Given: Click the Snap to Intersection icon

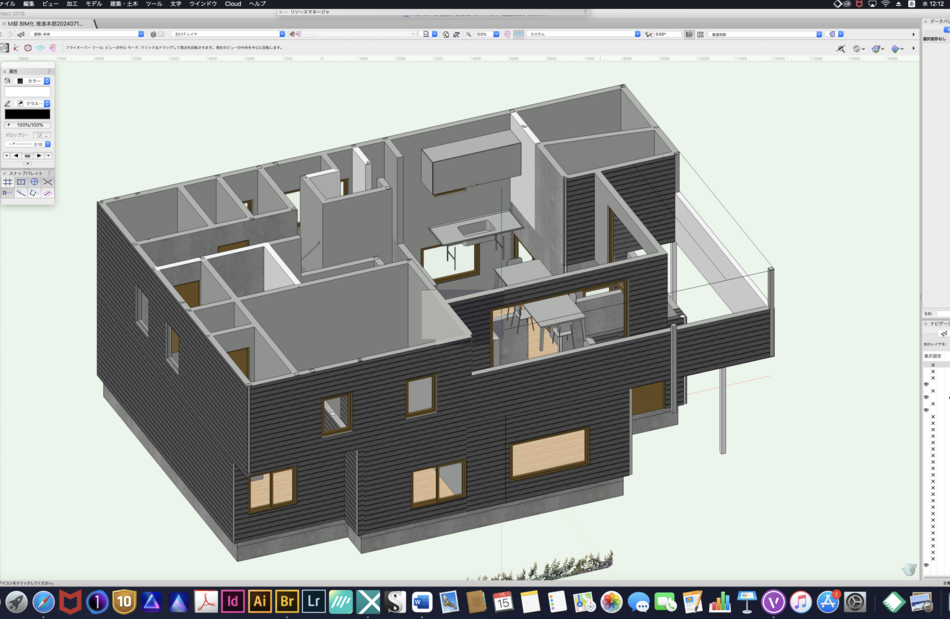Looking at the screenshot, I should (47, 182).
